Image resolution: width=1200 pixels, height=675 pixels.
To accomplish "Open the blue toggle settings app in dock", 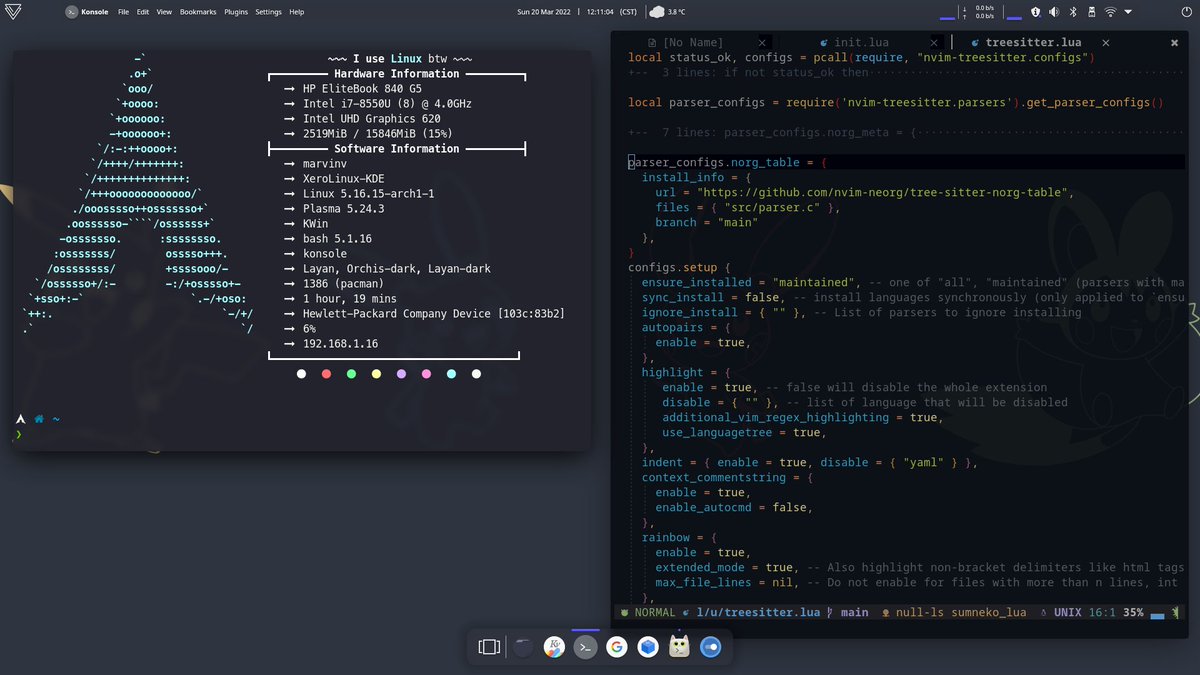I will pyautogui.click(x=710, y=647).
